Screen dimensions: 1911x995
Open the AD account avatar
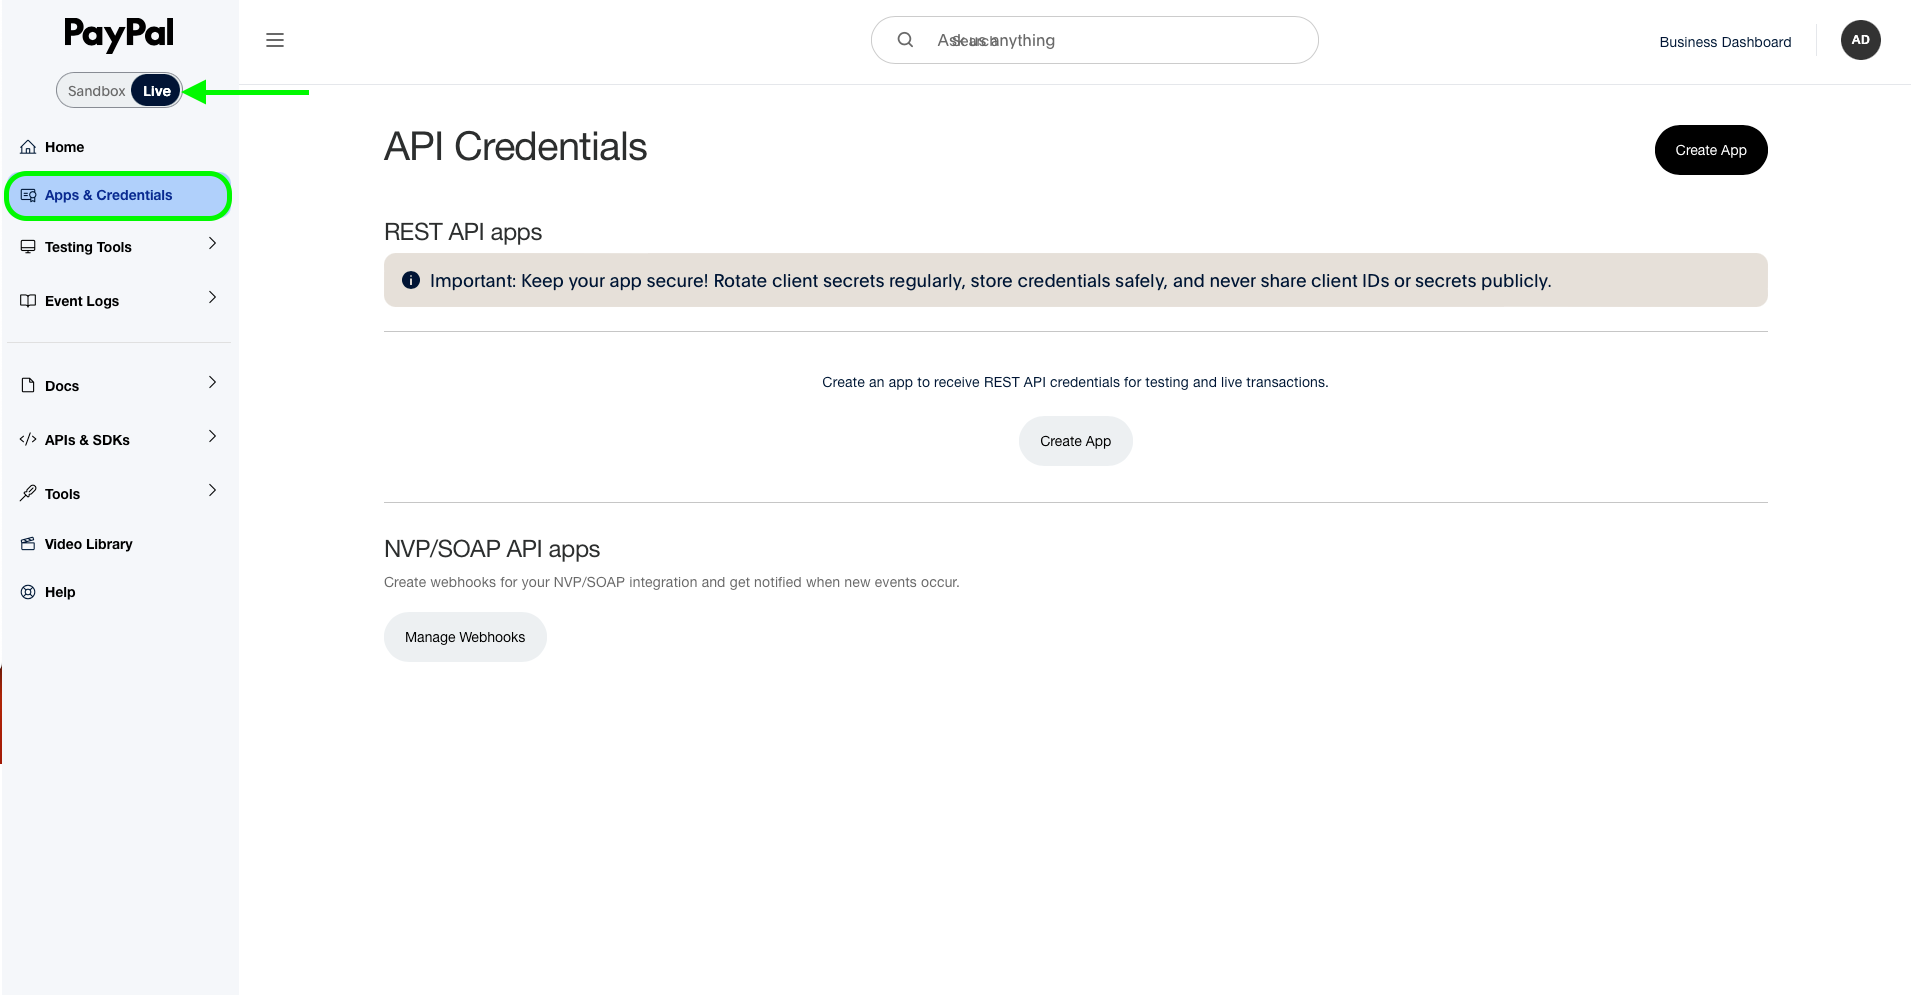point(1860,40)
